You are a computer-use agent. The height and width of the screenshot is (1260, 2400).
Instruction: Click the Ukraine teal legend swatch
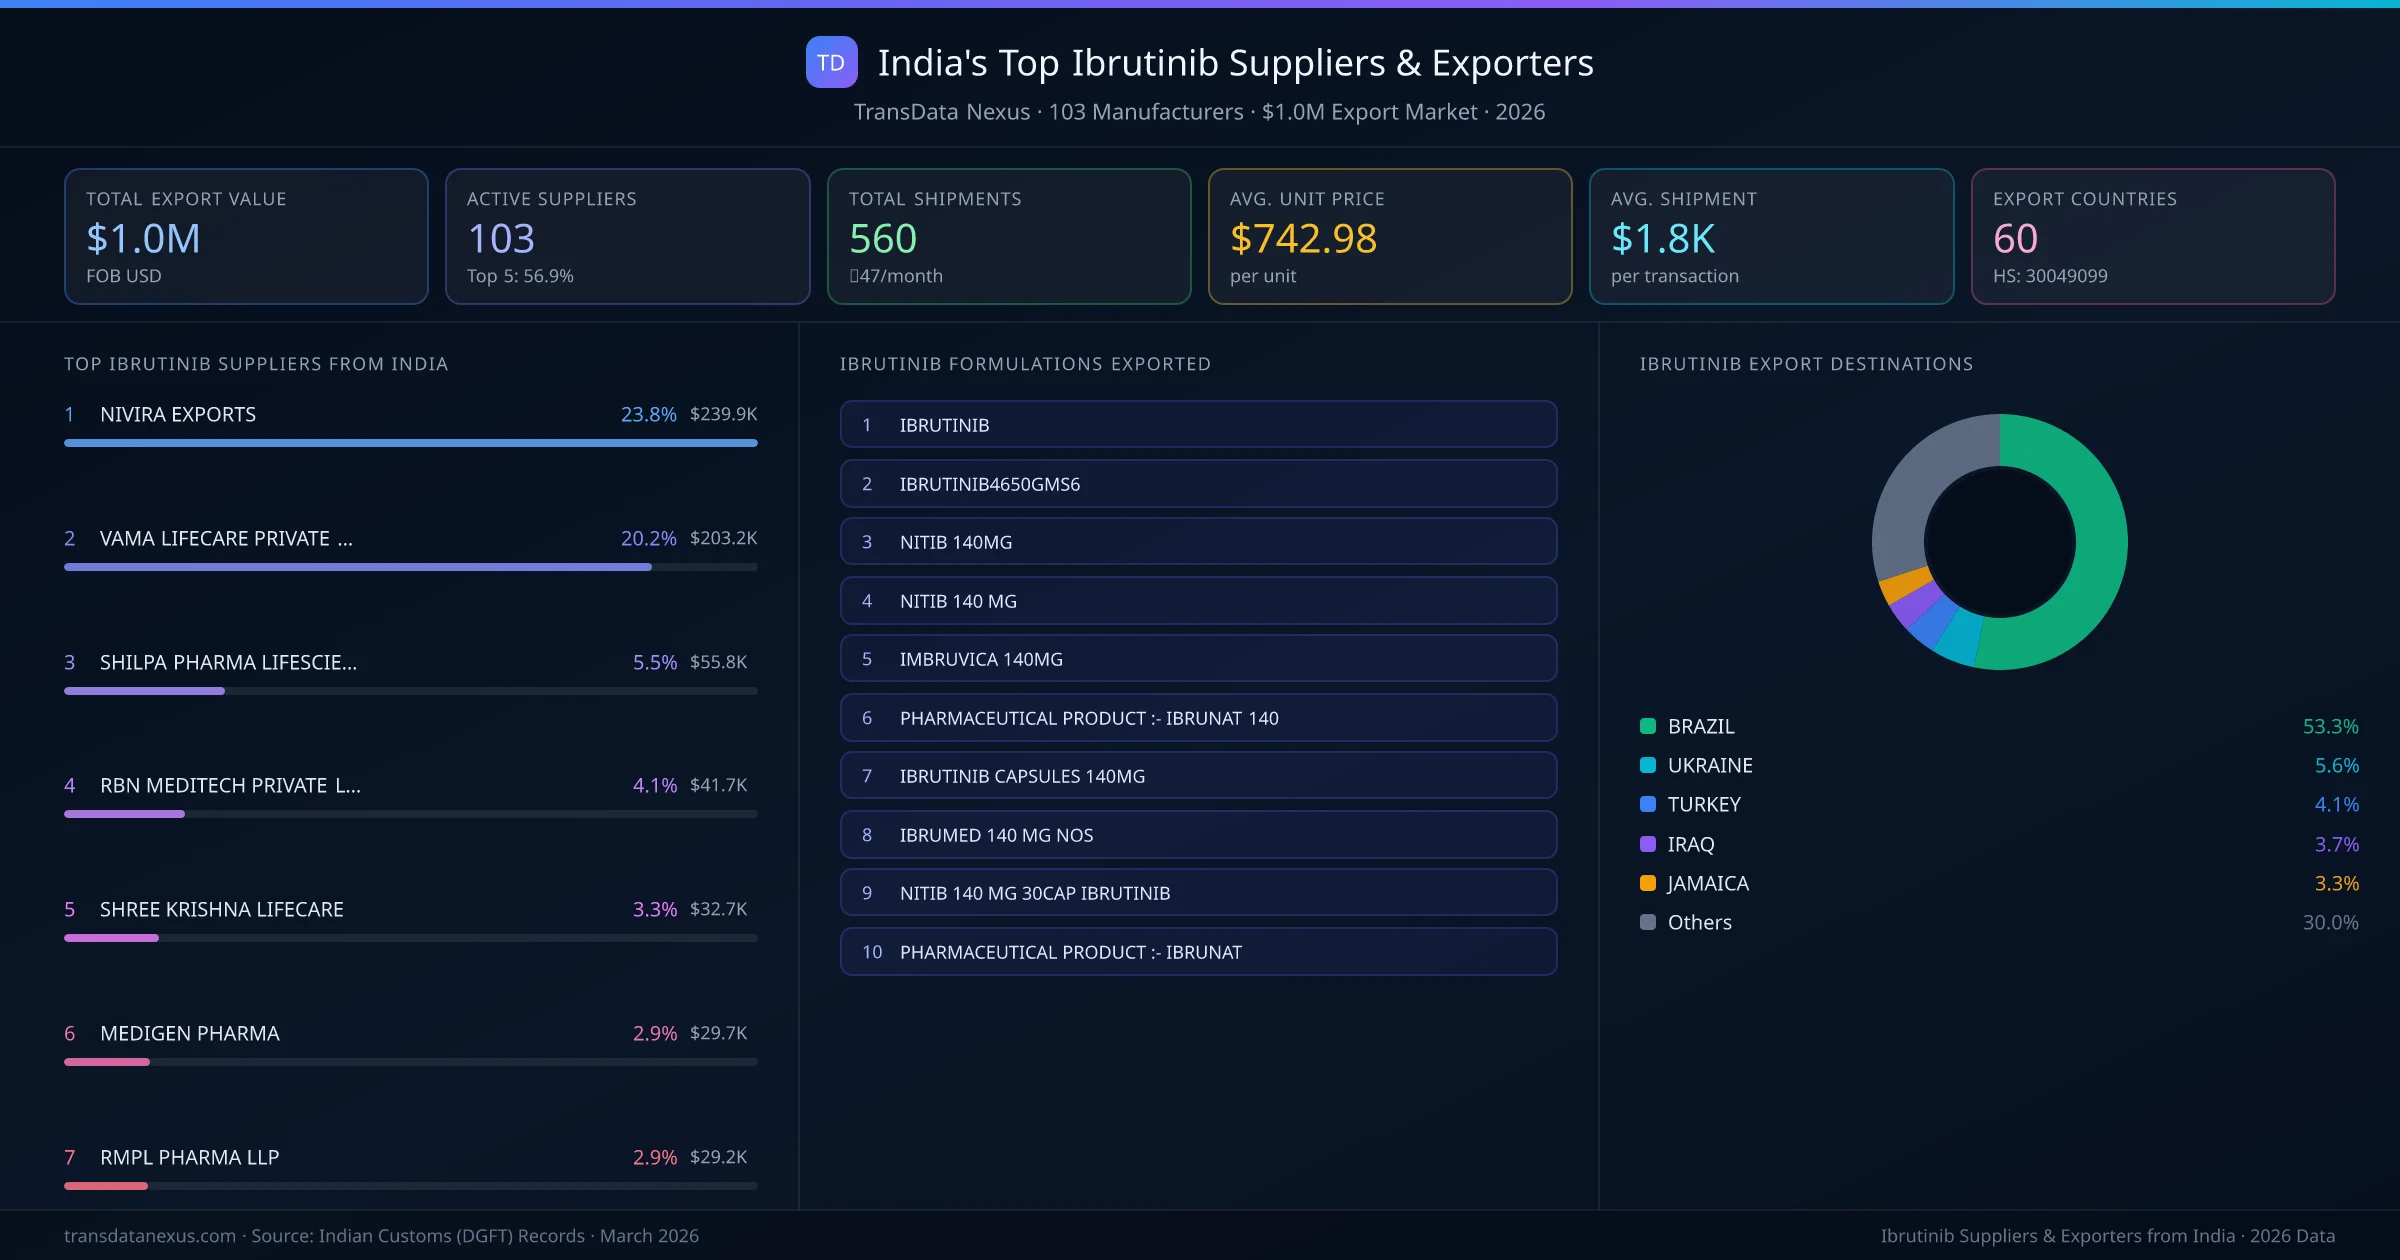coord(1648,765)
